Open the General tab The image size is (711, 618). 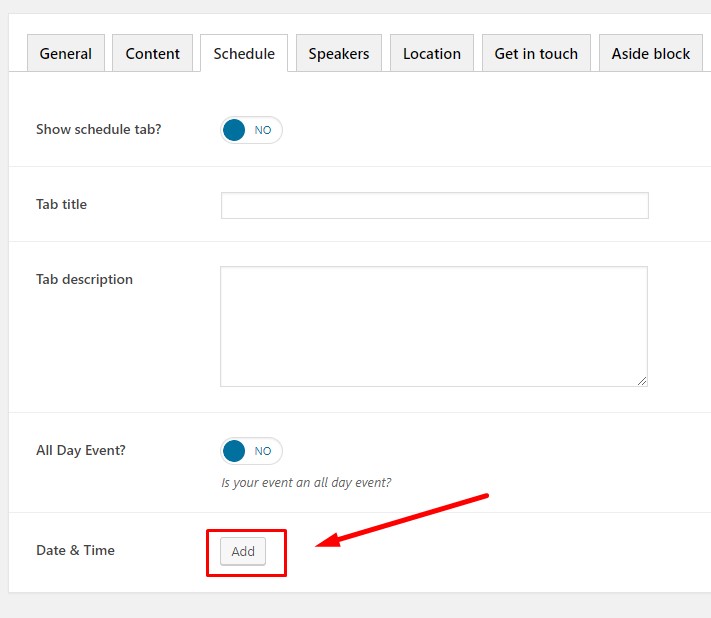[66, 54]
